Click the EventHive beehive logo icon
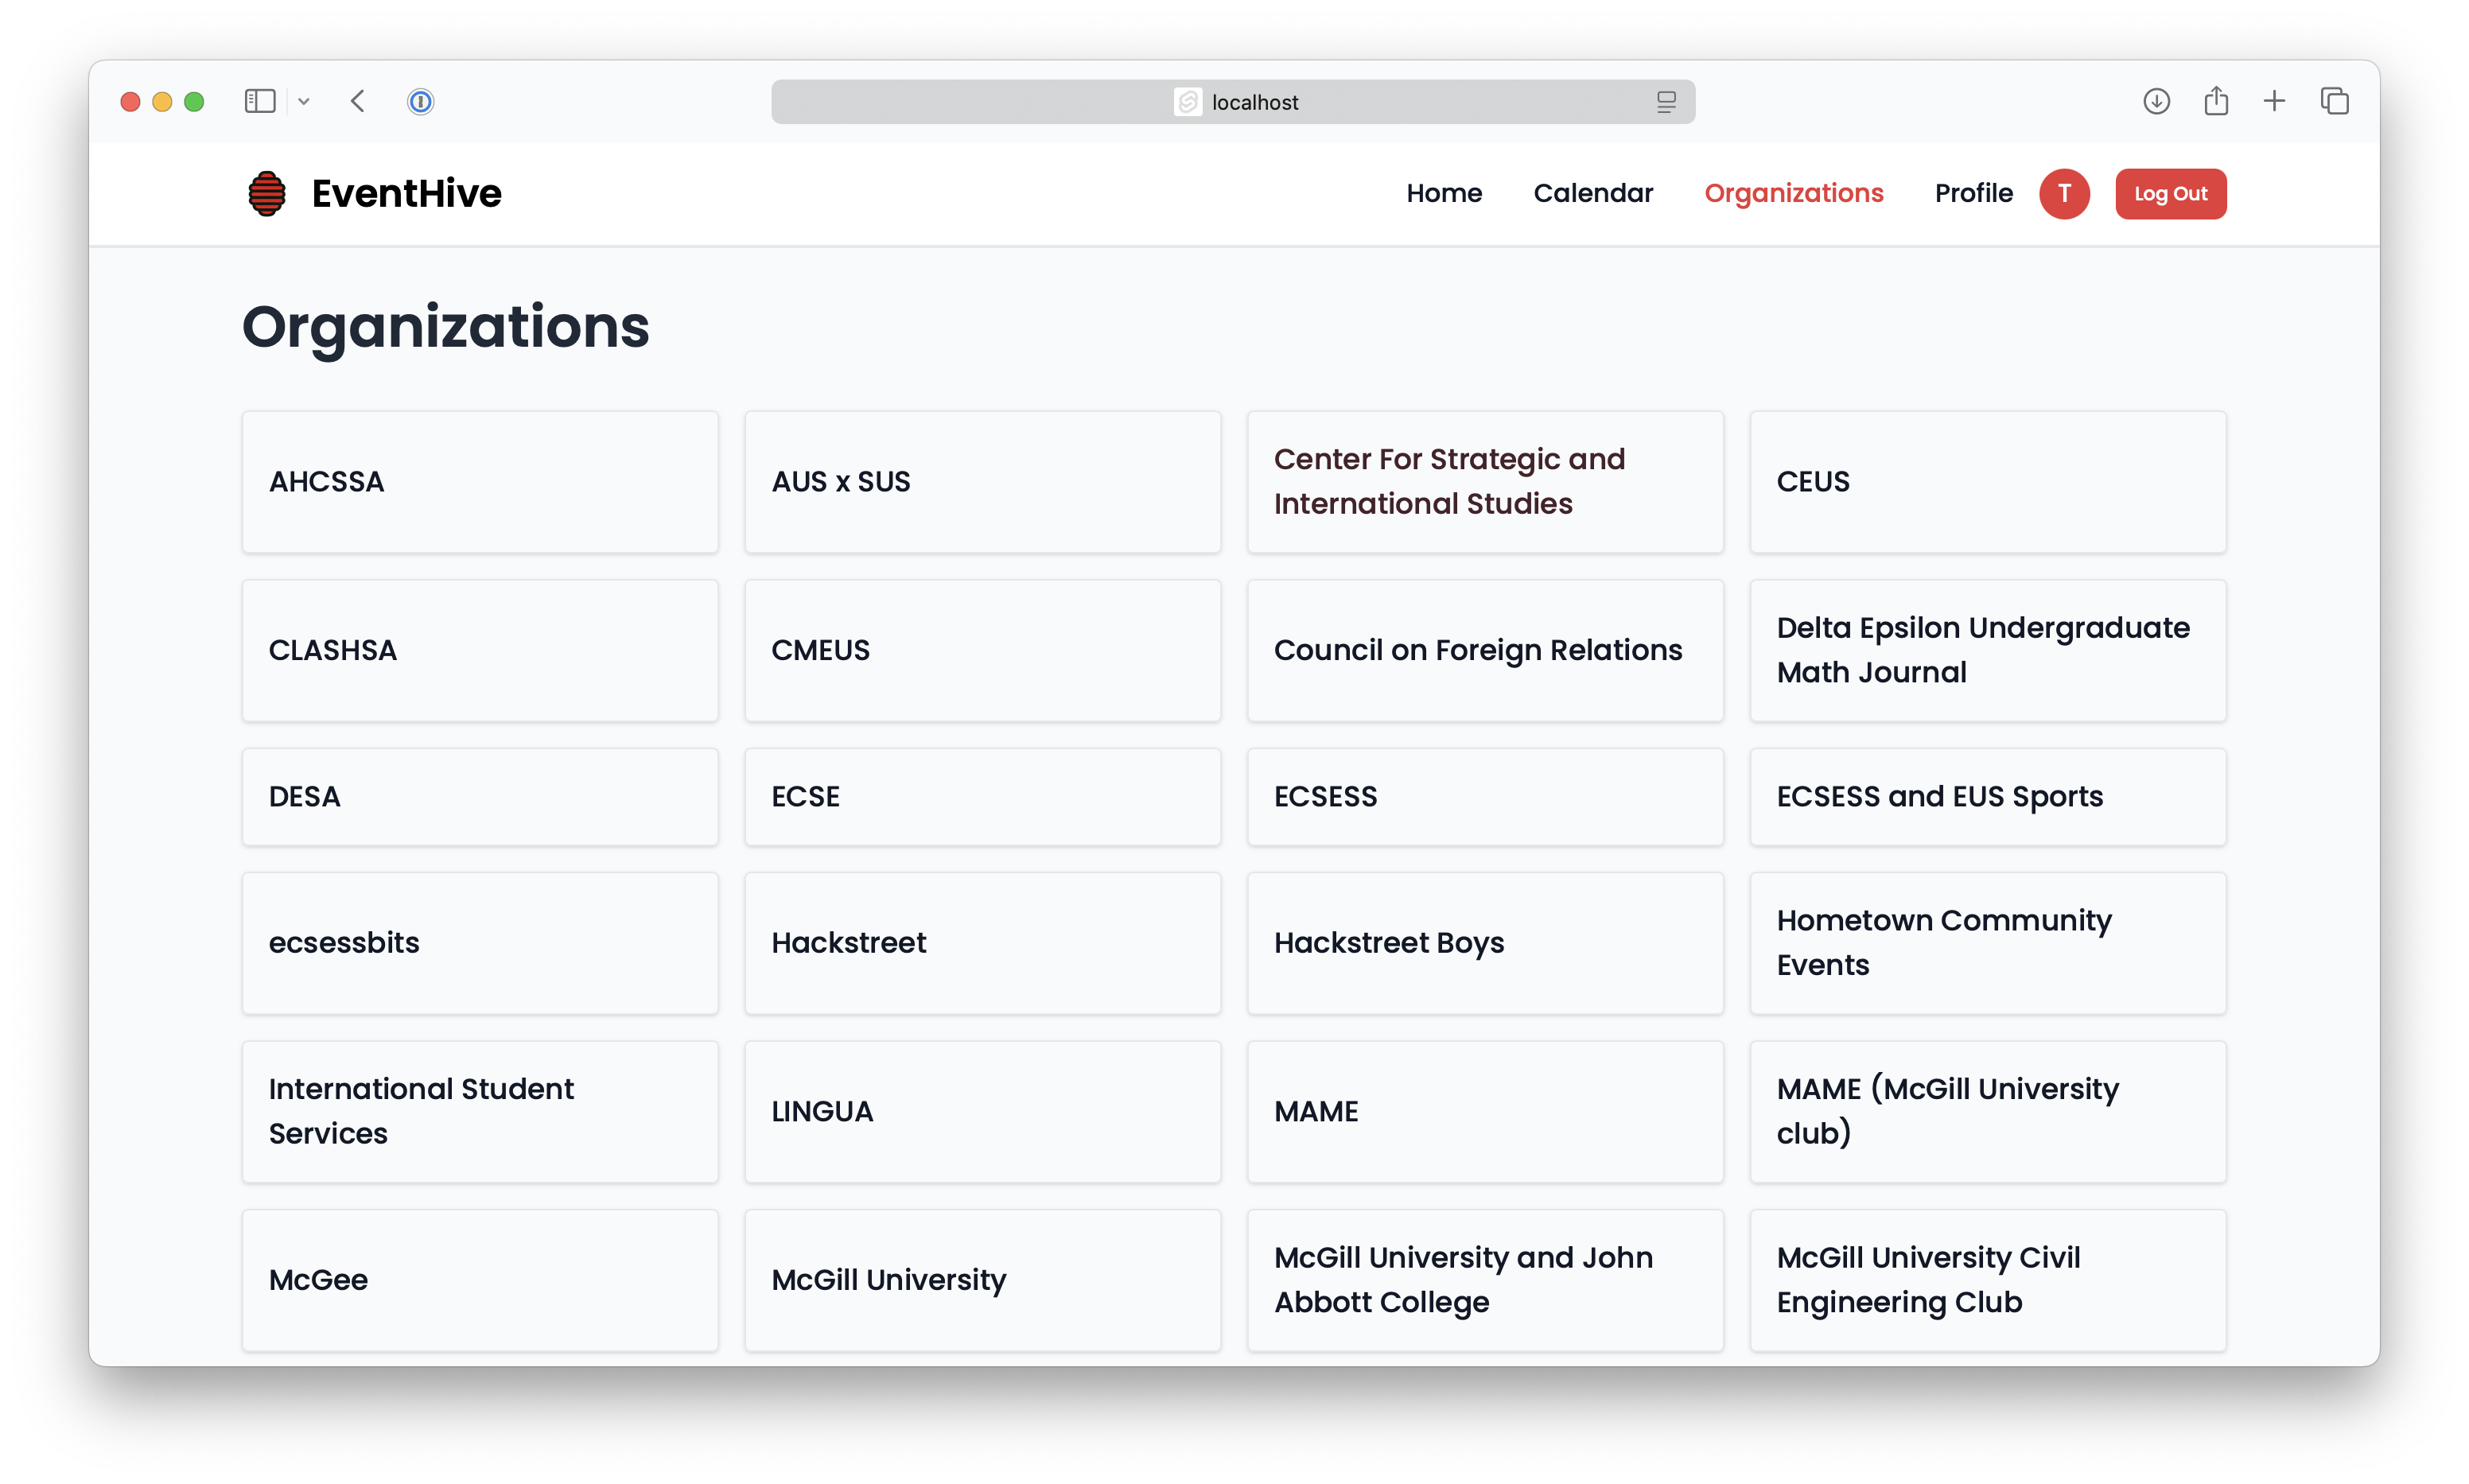Viewport: 2469px width, 1484px height. coord(267,193)
